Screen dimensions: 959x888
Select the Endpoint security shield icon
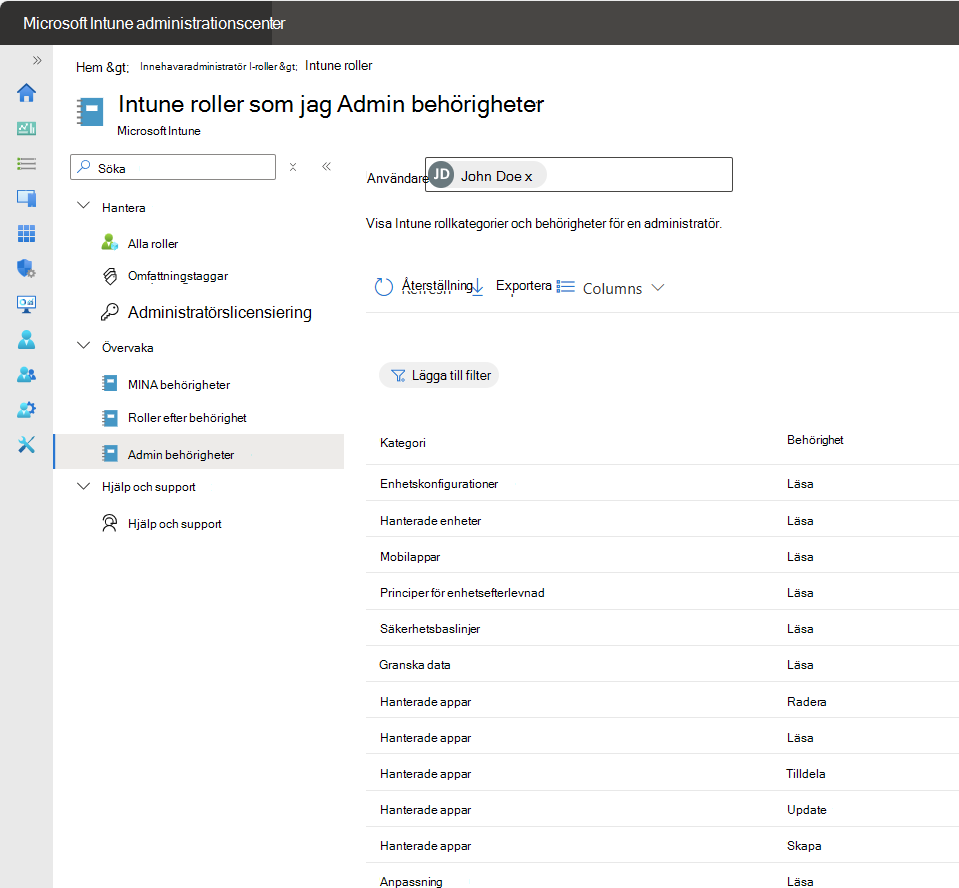(26, 268)
